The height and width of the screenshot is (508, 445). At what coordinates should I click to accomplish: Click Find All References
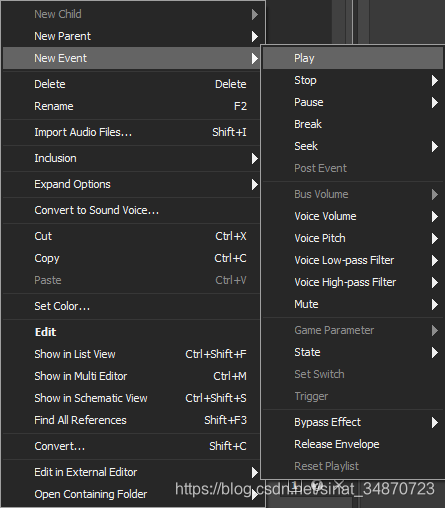point(131,420)
